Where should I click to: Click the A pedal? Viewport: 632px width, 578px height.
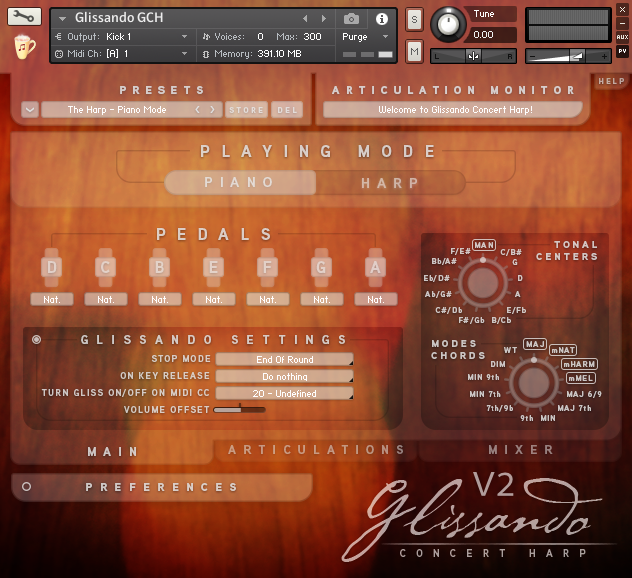(x=375, y=267)
